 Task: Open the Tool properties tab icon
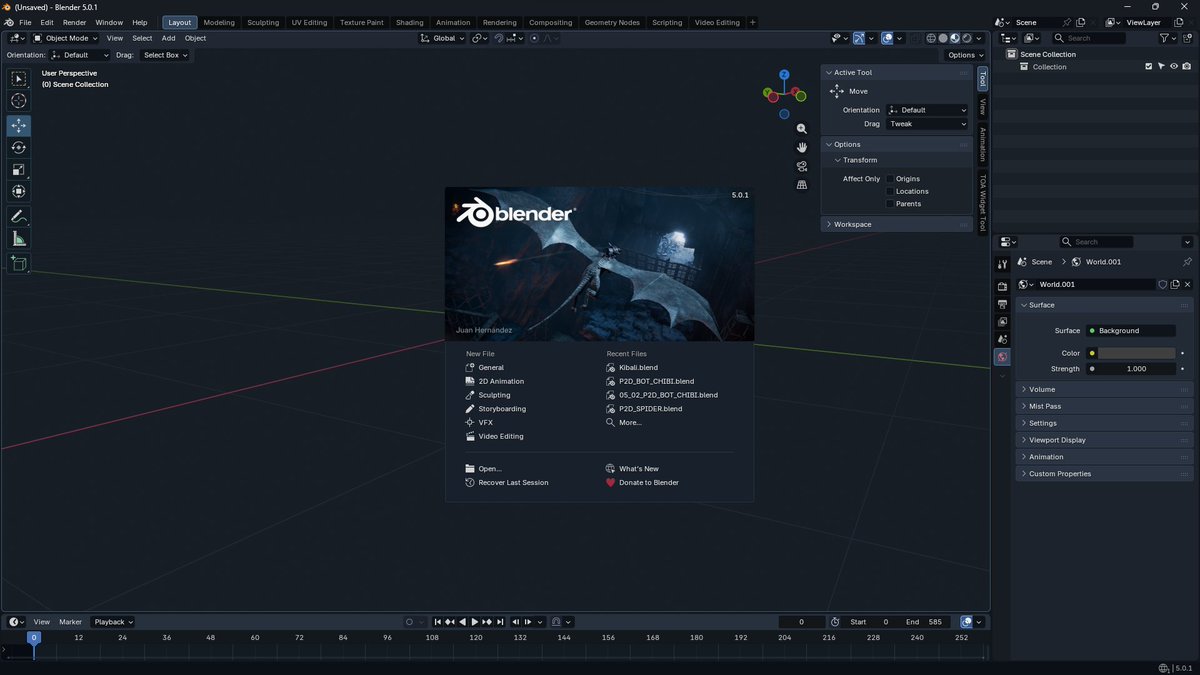tap(1003, 264)
